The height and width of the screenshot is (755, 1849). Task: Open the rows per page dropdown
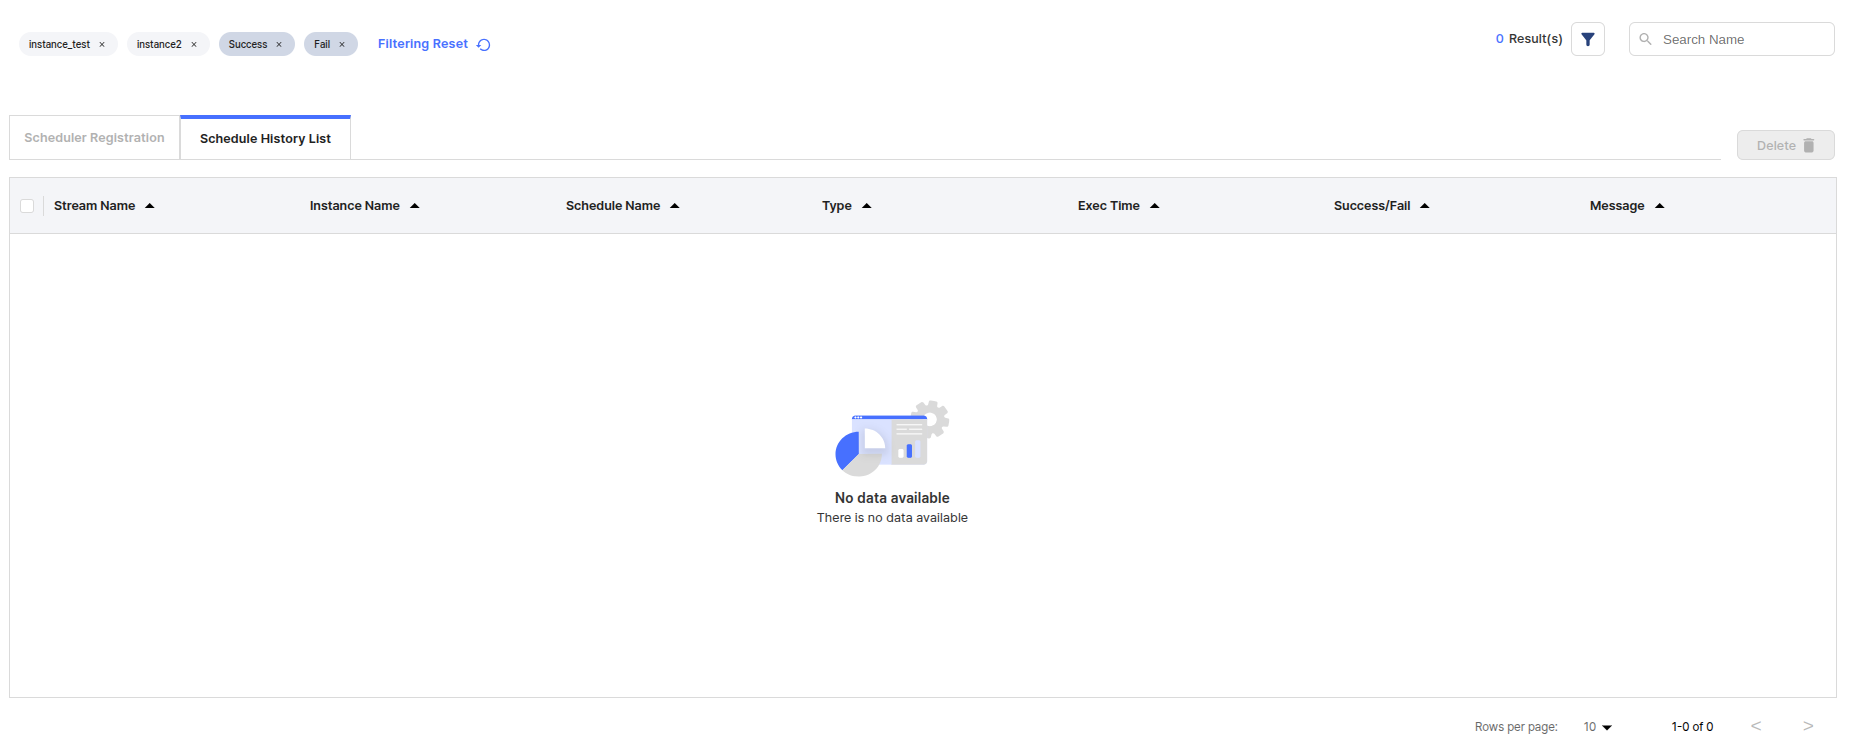click(x=1598, y=727)
